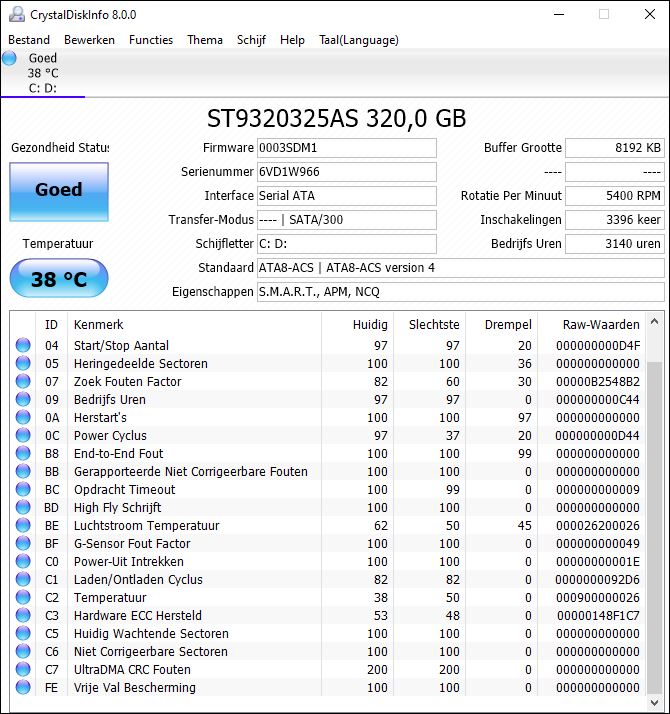Click the Serienummer text field
670x714 pixels.
click(346, 172)
